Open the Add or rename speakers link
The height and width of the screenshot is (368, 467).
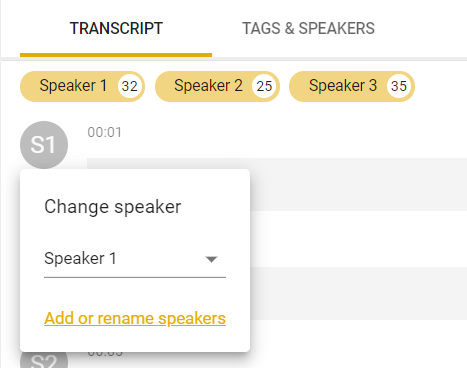click(135, 318)
